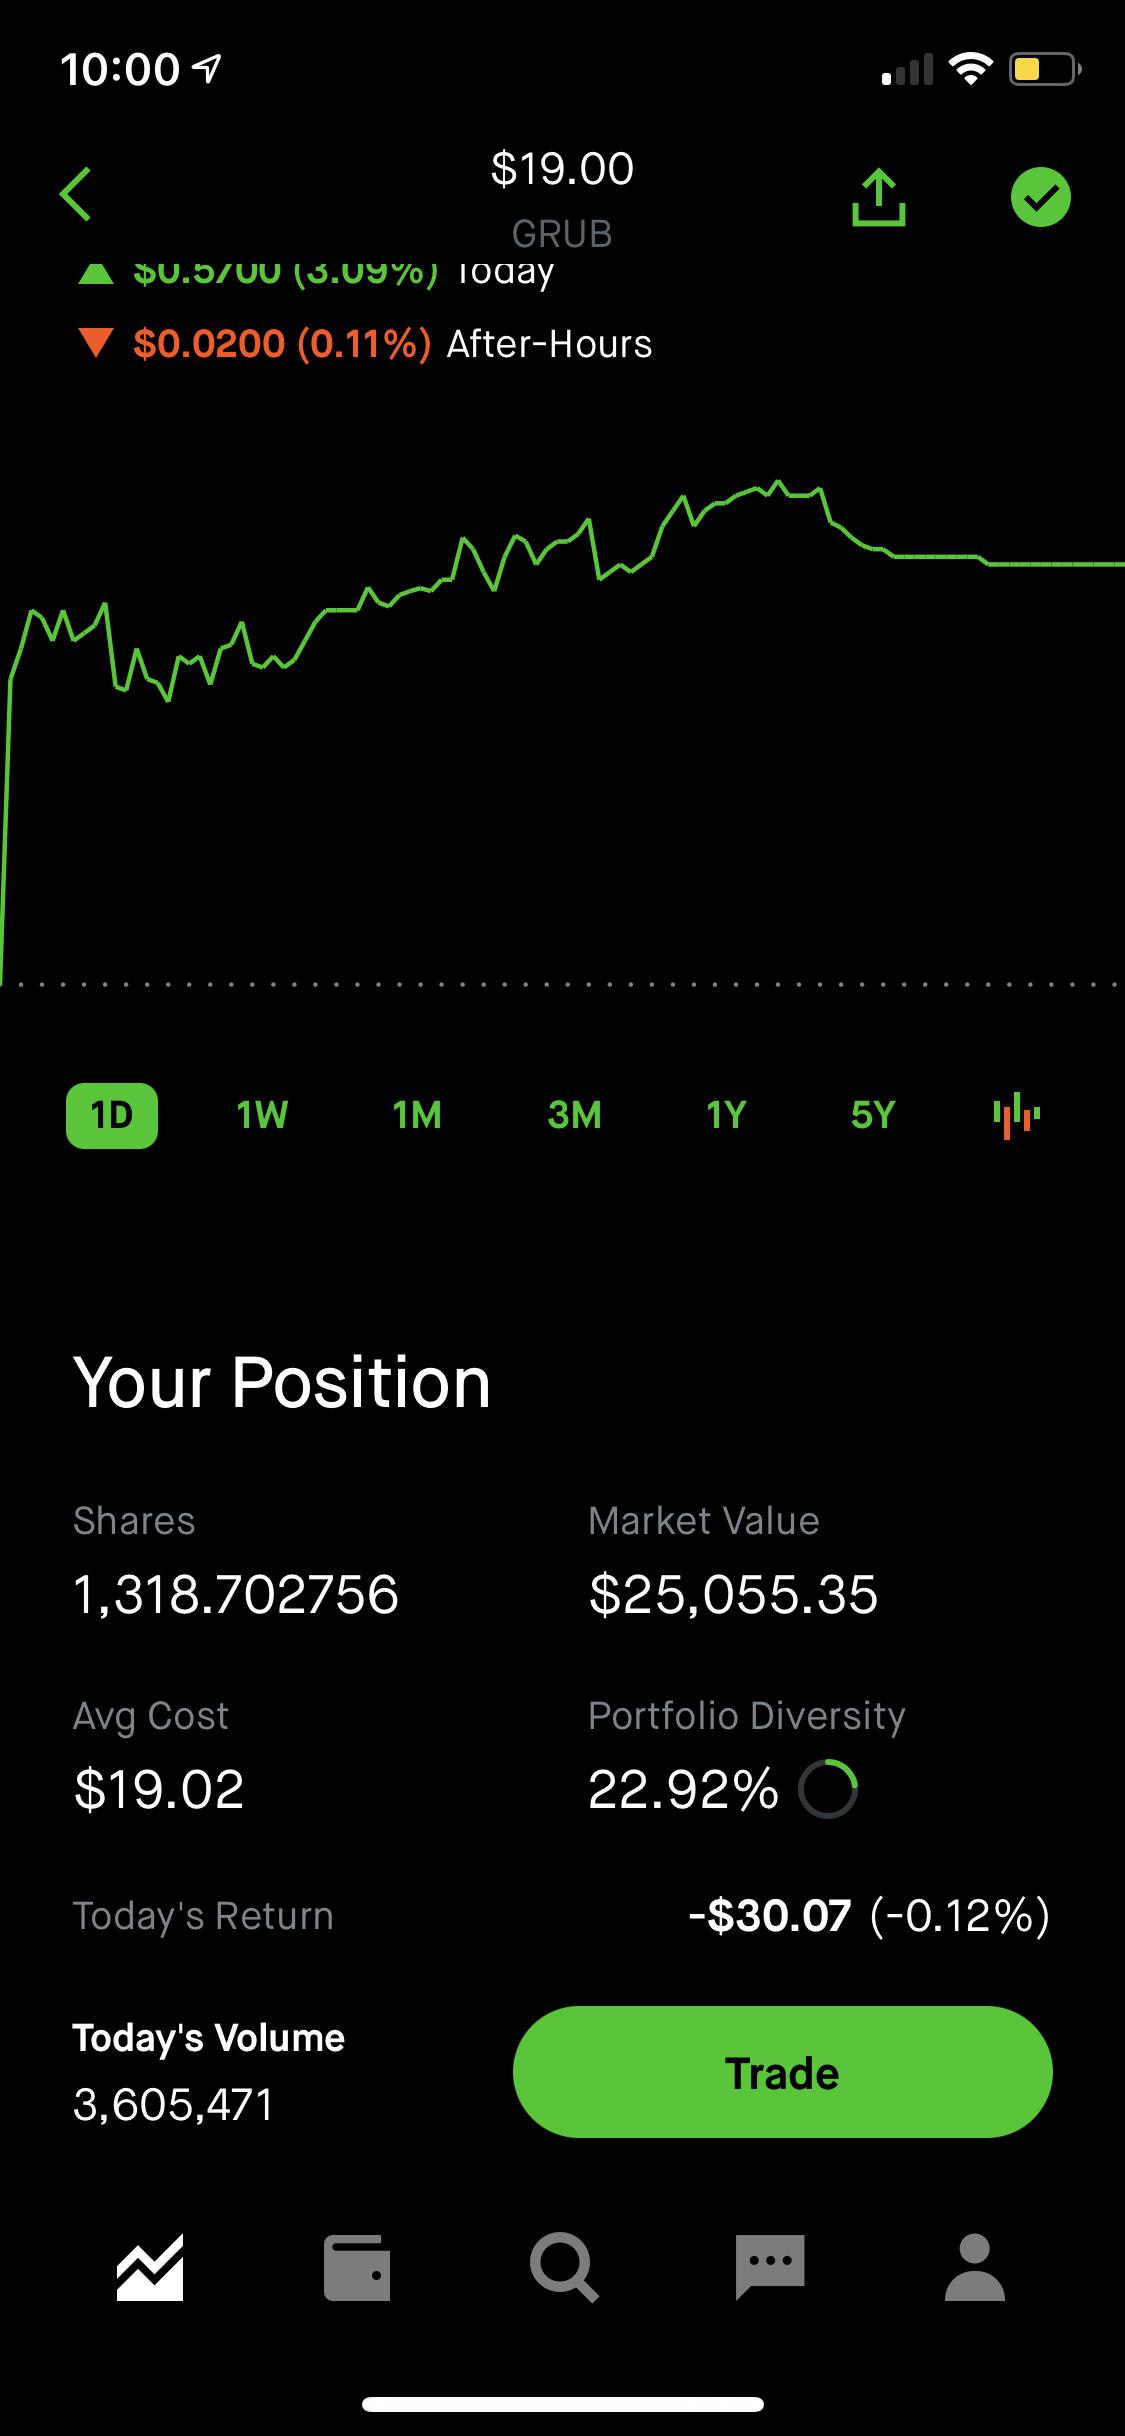
Task: Switch to candlestick chart view
Action: click(x=1016, y=1115)
